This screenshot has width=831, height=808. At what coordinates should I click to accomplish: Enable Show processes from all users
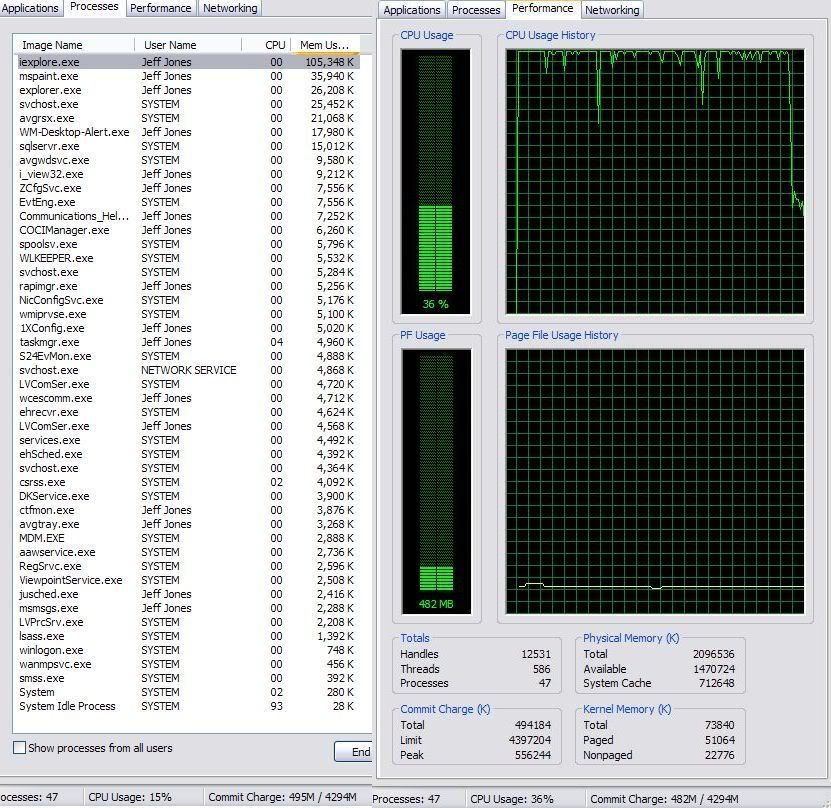click(x=19, y=748)
